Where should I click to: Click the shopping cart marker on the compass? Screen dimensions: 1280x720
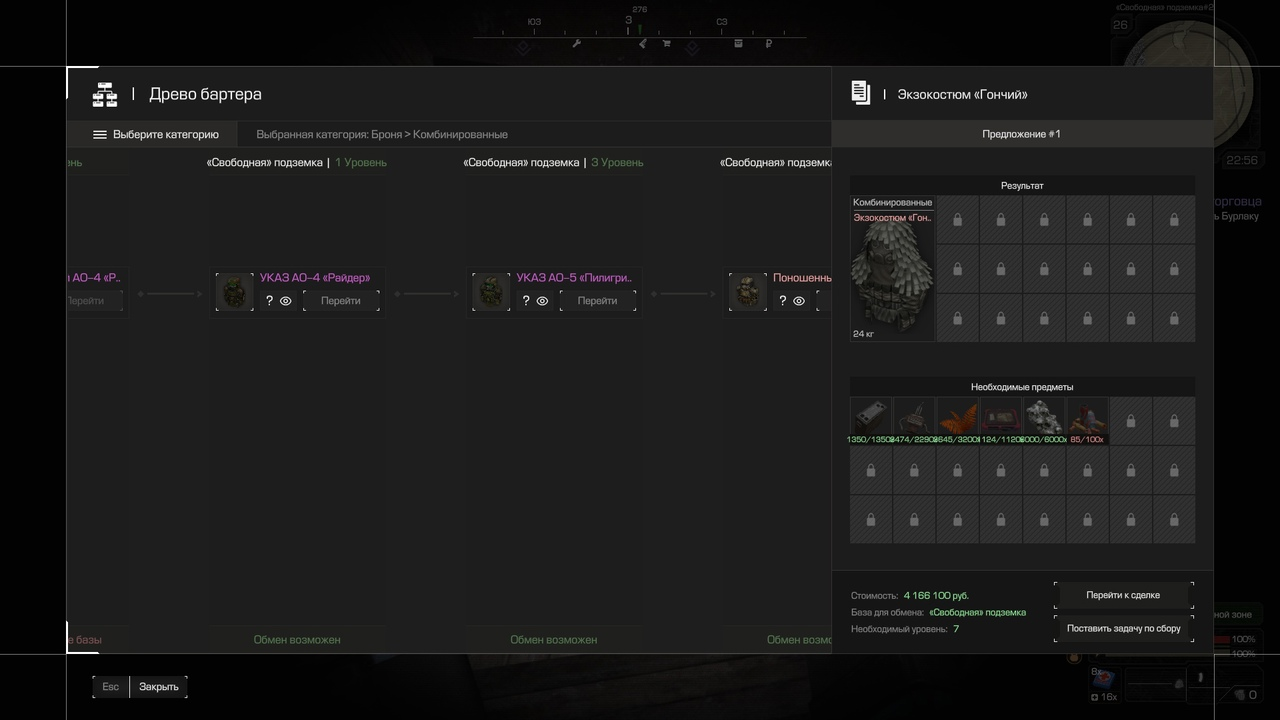666,43
